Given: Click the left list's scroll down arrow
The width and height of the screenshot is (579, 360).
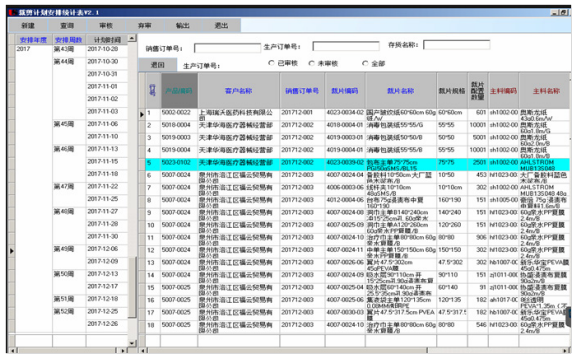Looking at the screenshot, I should click(x=132, y=343).
